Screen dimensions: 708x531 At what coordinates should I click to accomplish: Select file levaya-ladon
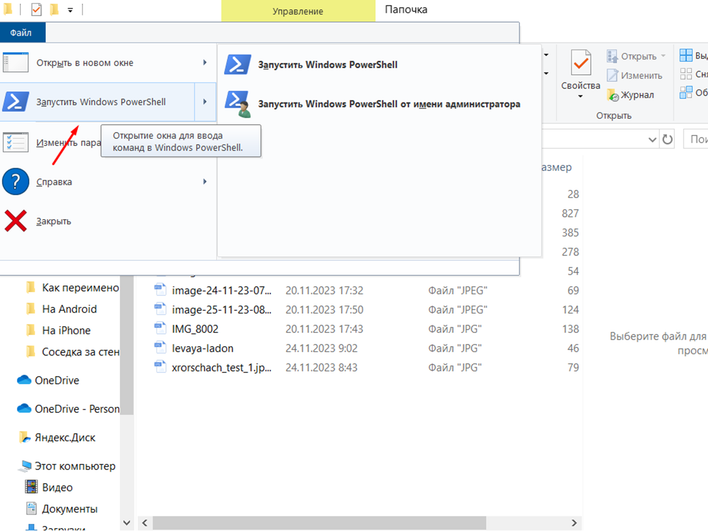pos(203,349)
